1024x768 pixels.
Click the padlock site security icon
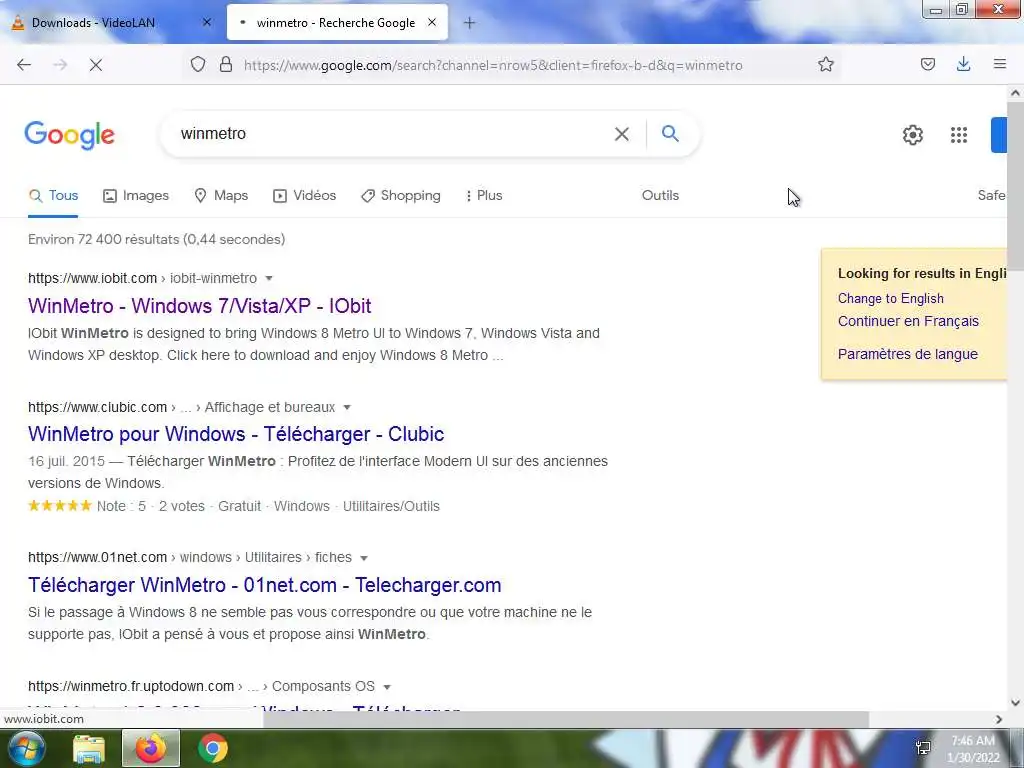point(226,64)
